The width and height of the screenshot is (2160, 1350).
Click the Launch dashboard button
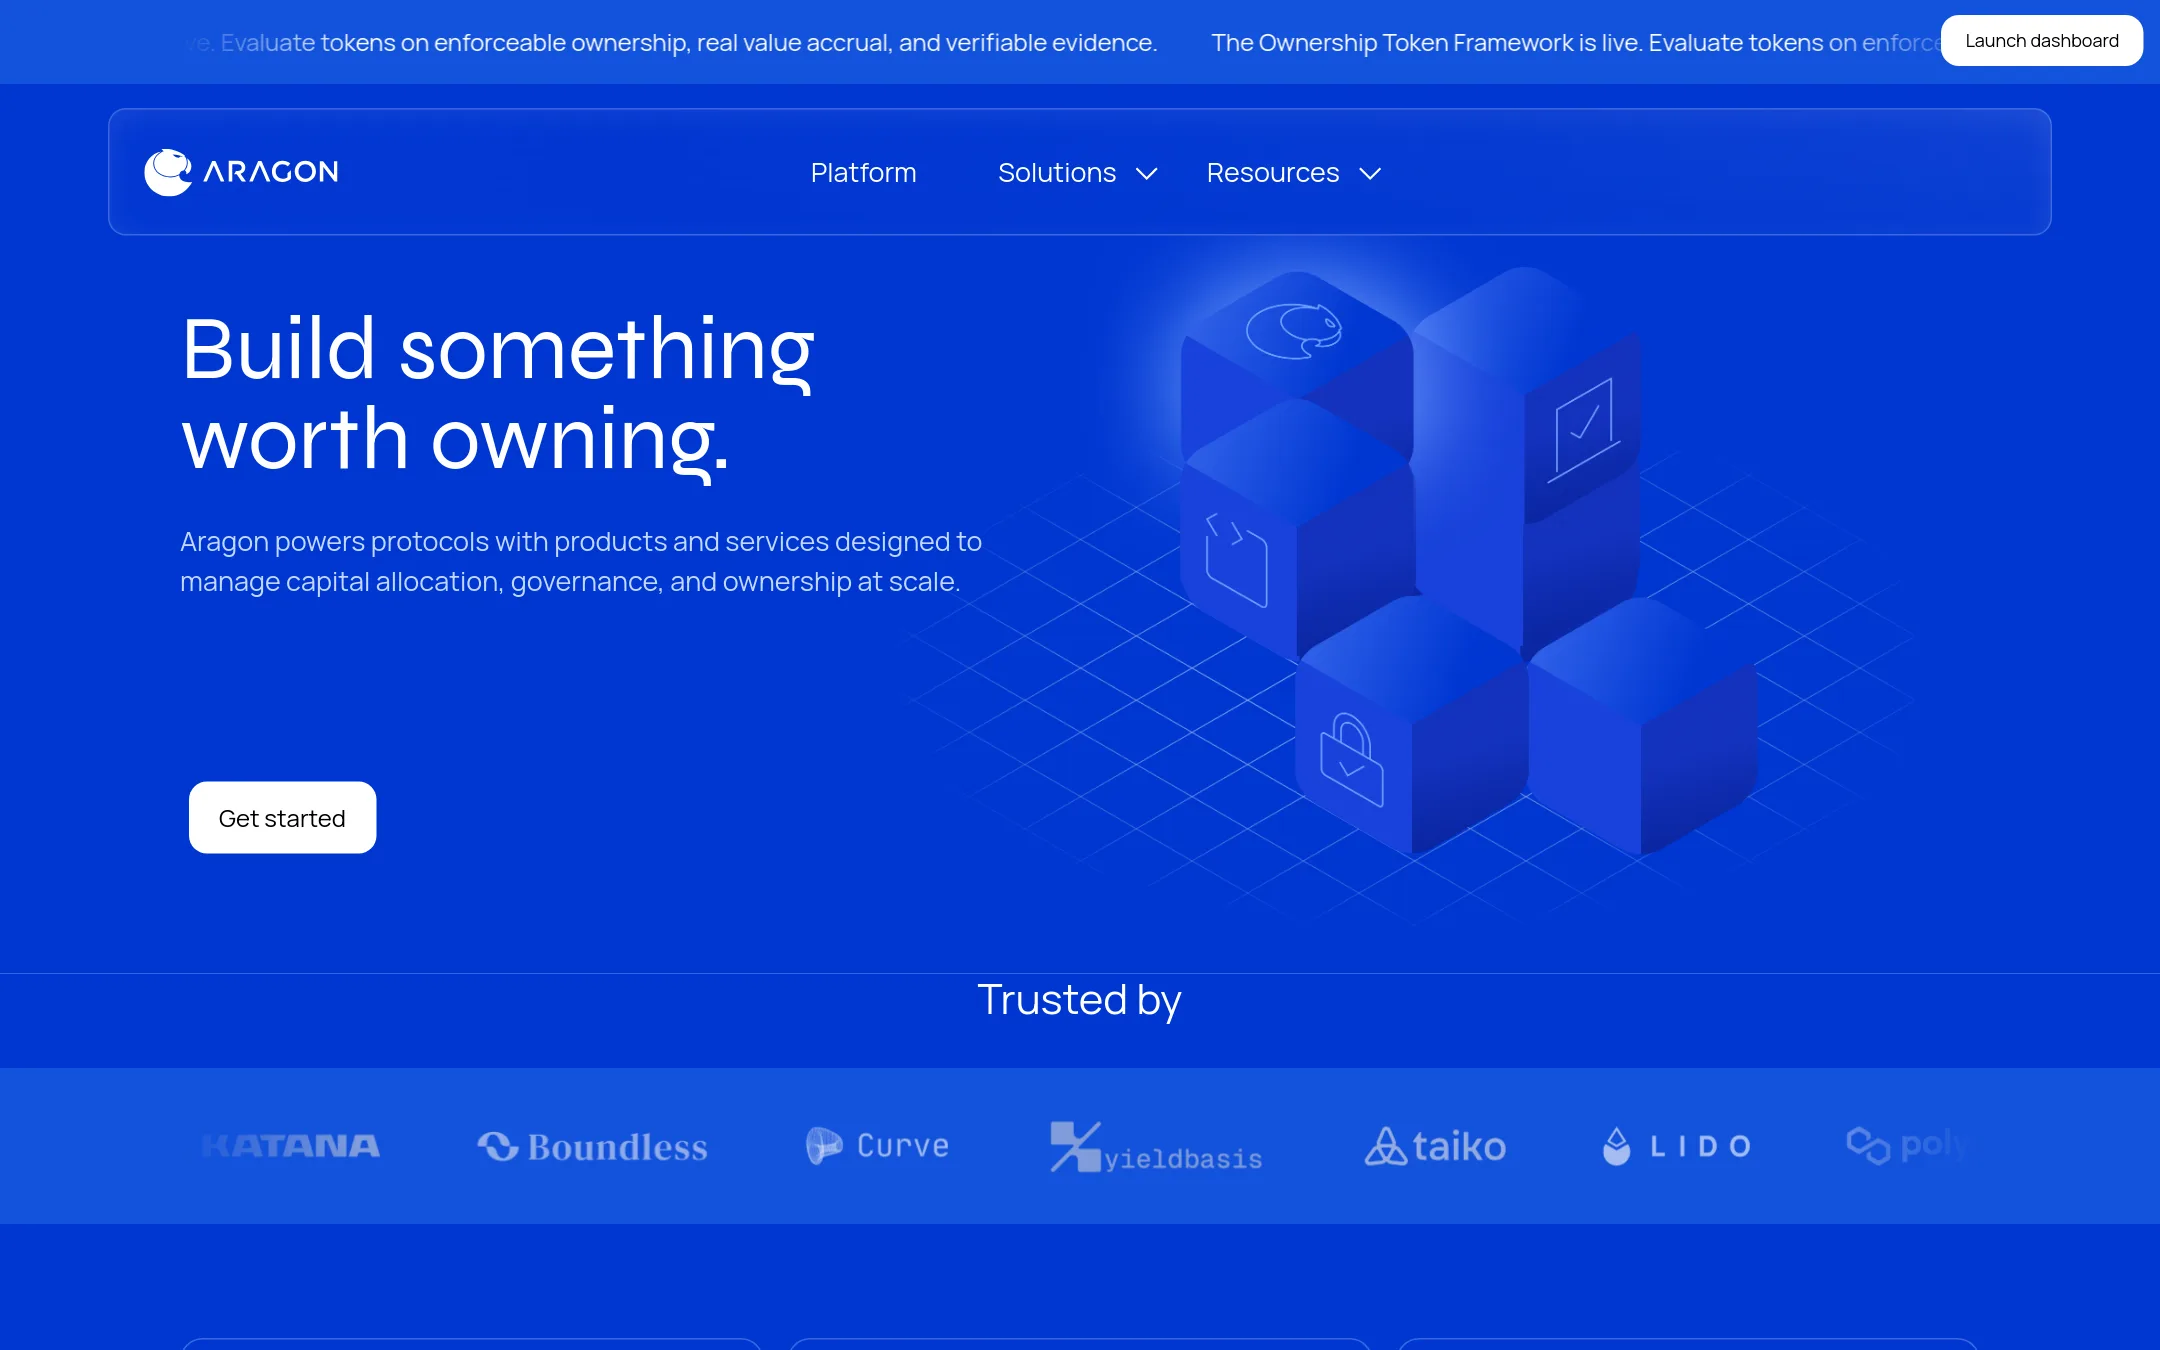coord(2041,41)
